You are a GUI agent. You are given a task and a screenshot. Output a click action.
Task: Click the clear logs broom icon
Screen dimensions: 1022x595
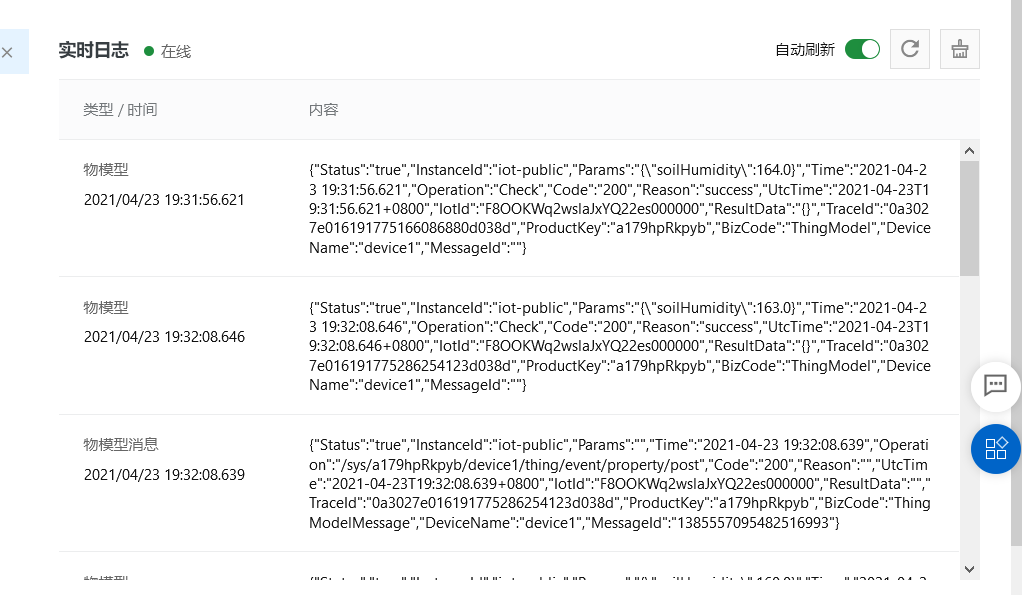pos(959,49)
